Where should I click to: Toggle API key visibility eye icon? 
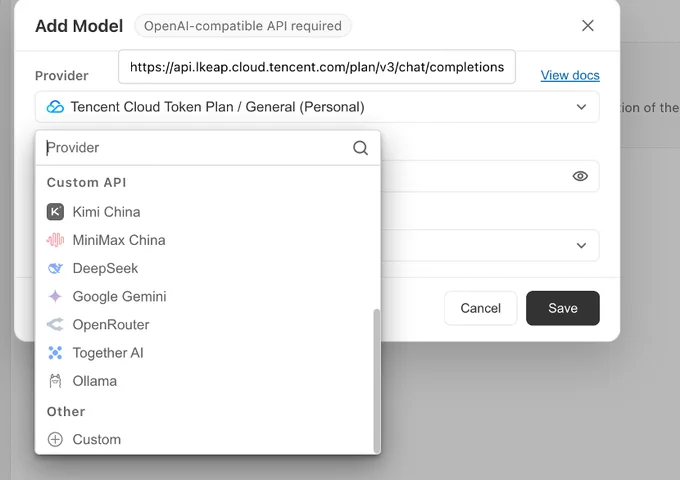[x=580, y=176]
